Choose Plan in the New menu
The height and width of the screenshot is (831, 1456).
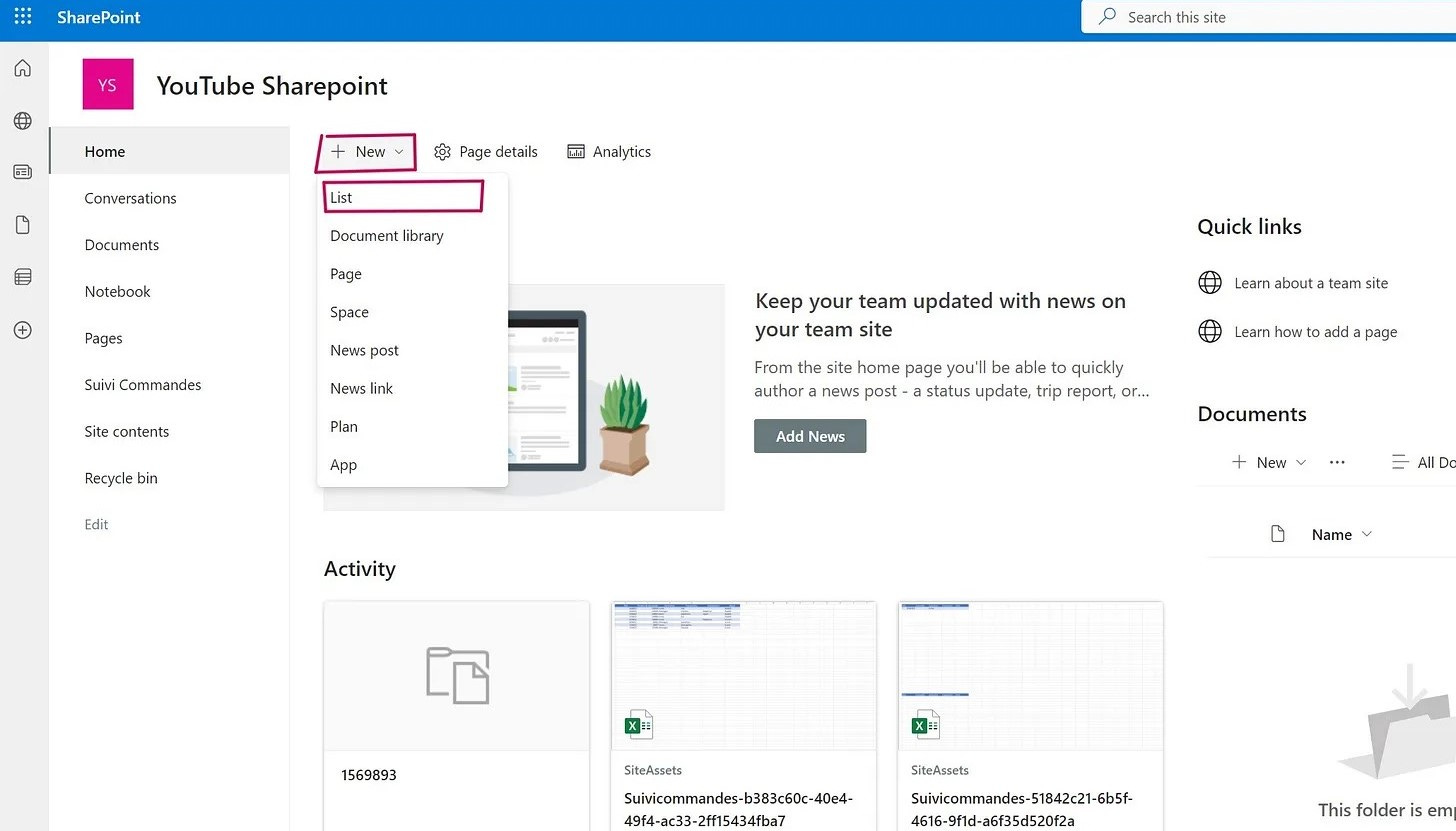pyautogui.click(x=412, y=426)
